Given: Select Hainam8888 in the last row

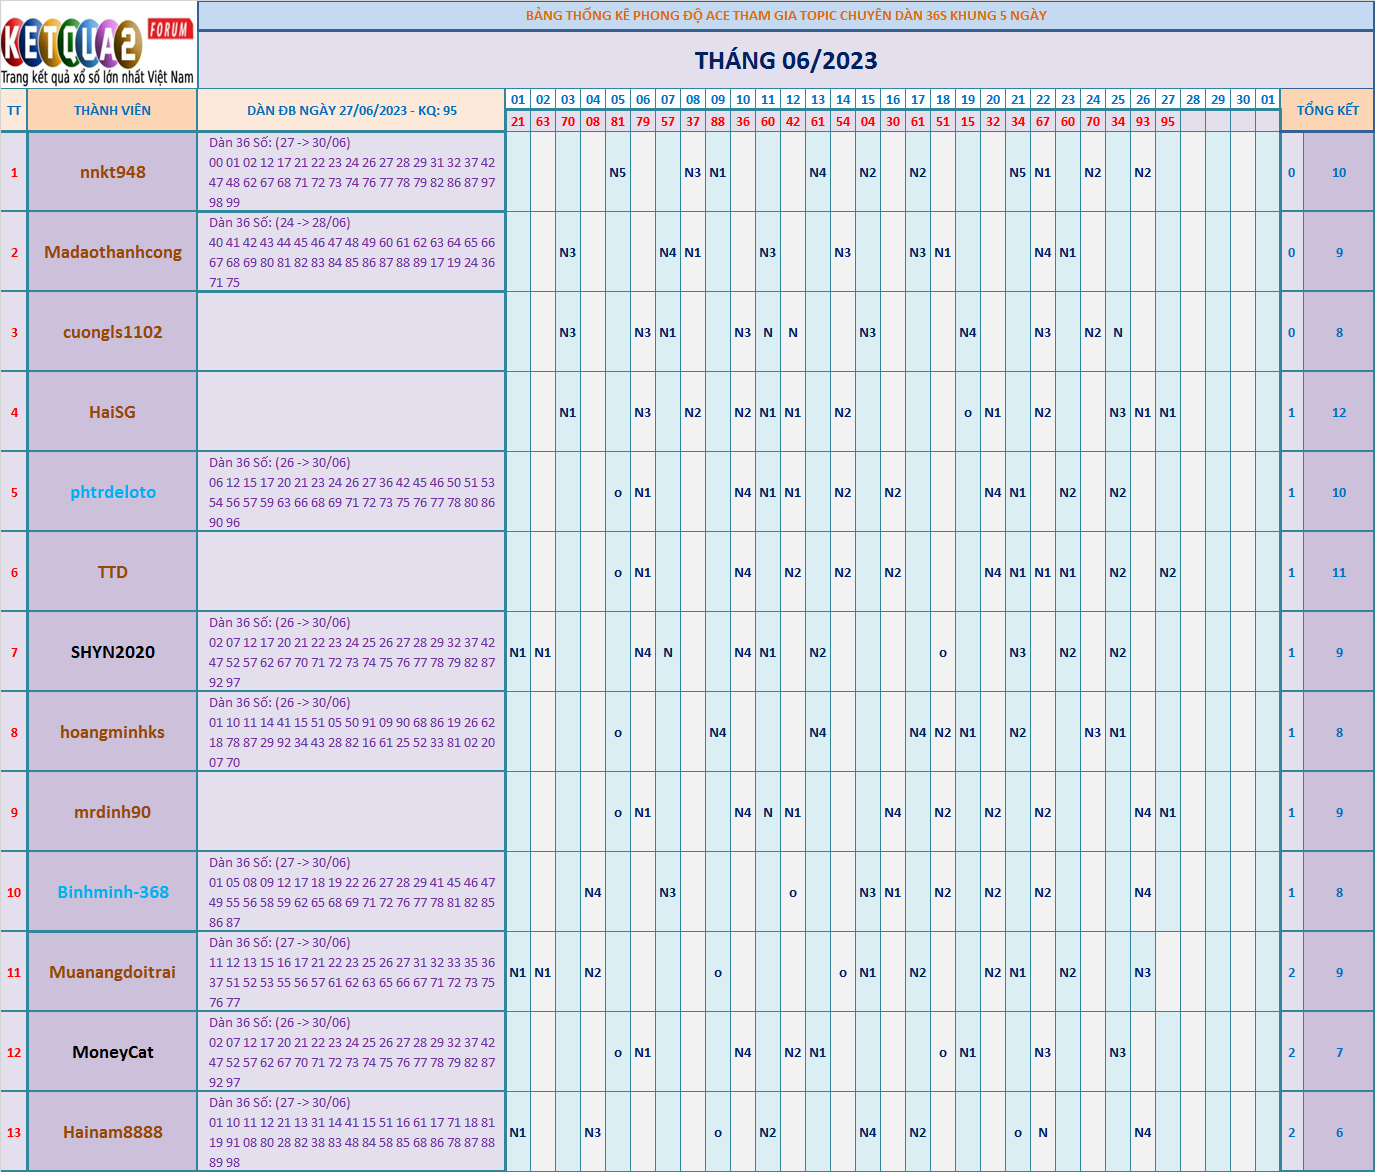Looking at the screenshot, I should point(113,1132).
